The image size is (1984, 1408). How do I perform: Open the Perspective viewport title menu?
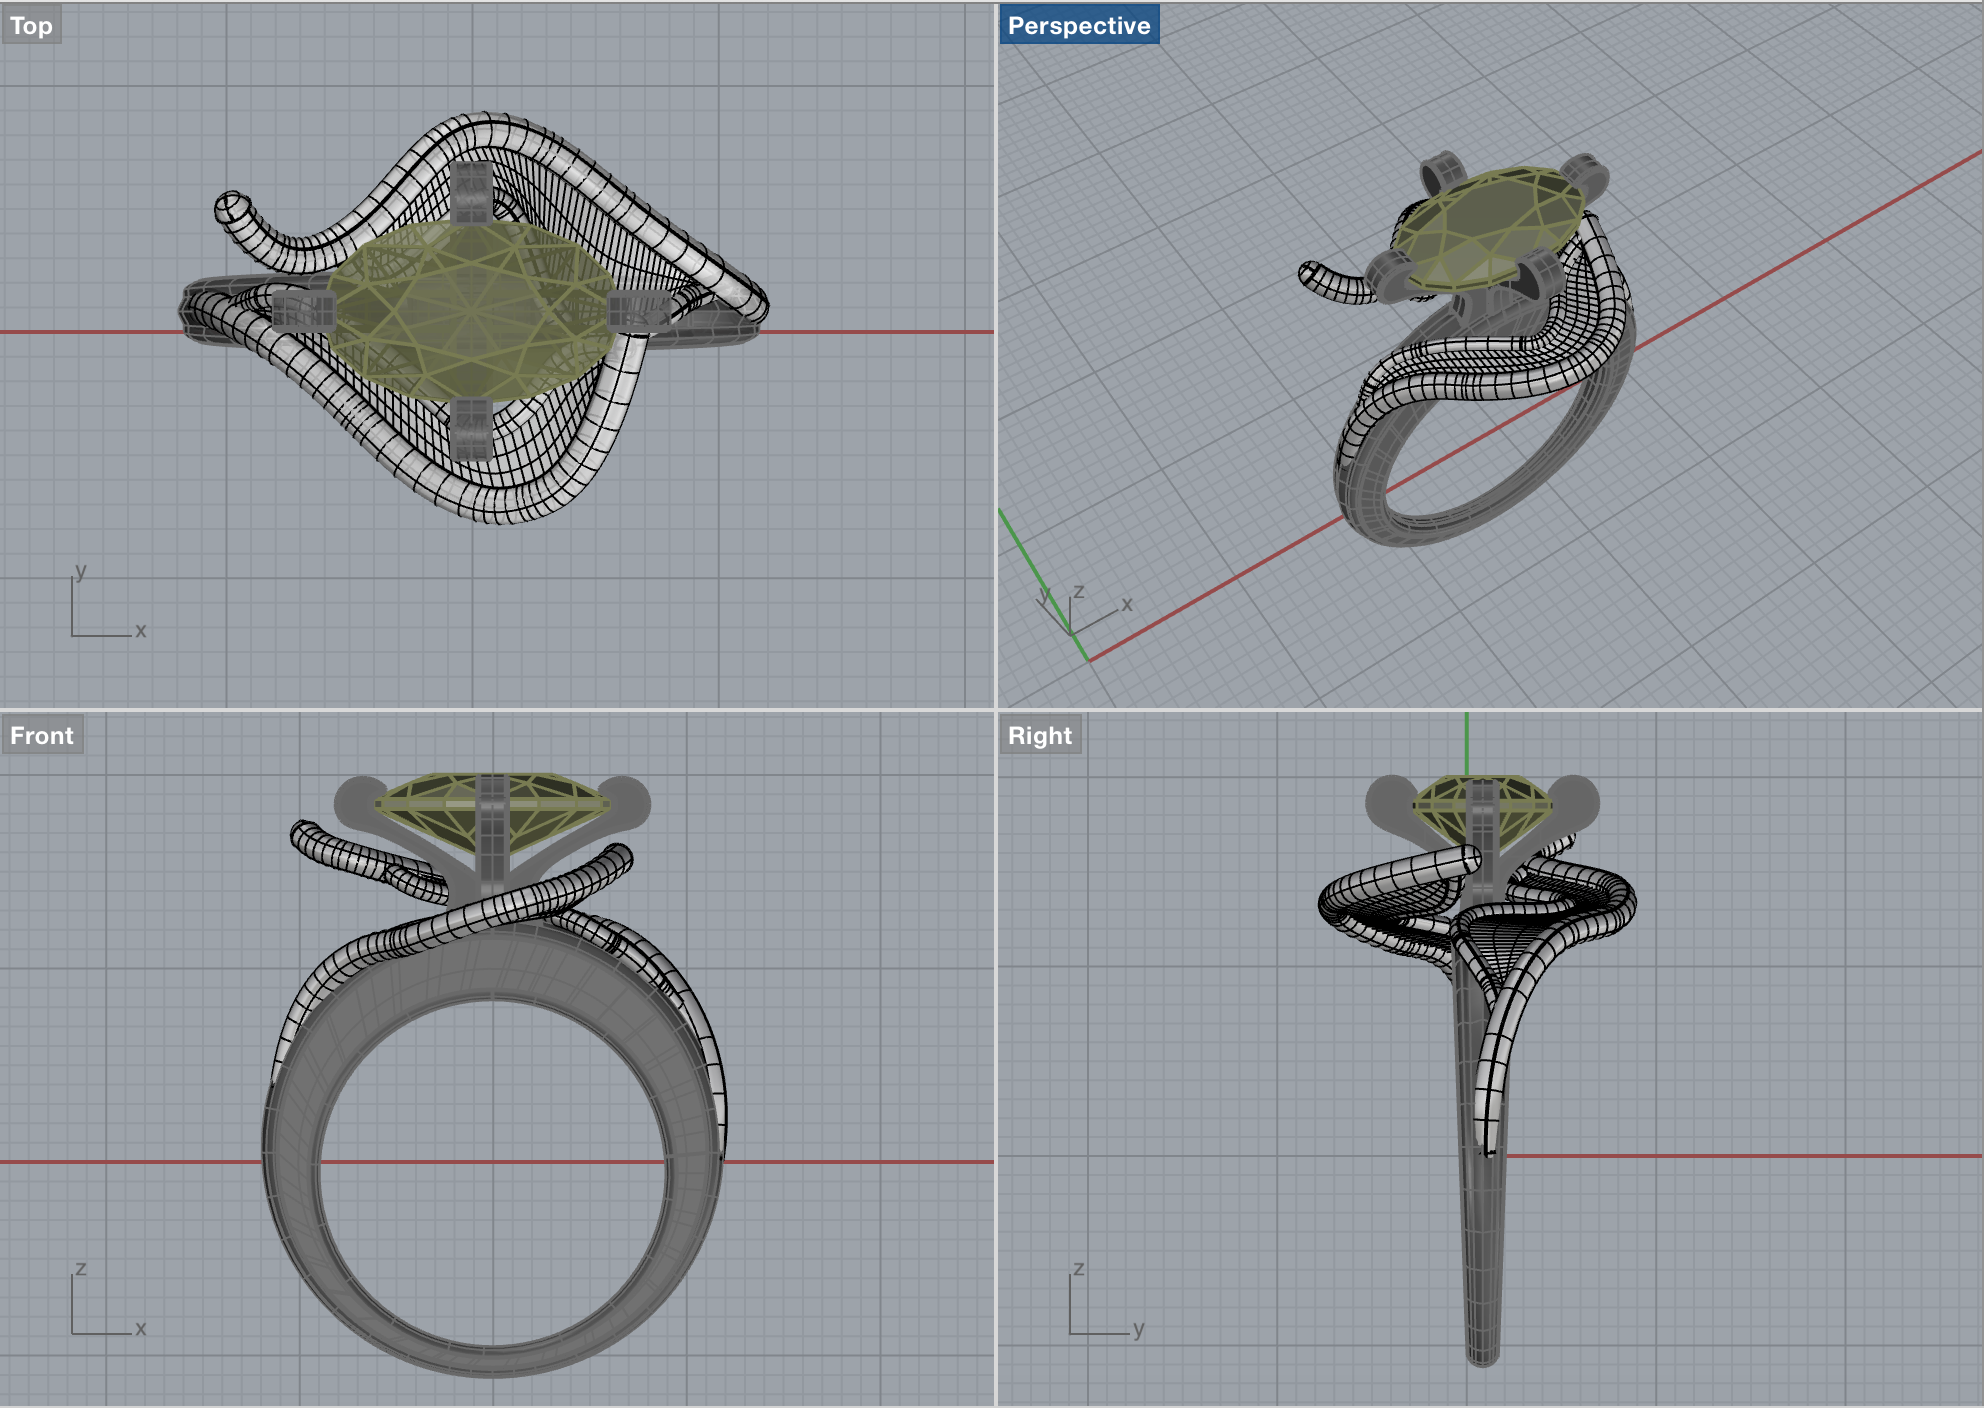[x=1078, y=26]
